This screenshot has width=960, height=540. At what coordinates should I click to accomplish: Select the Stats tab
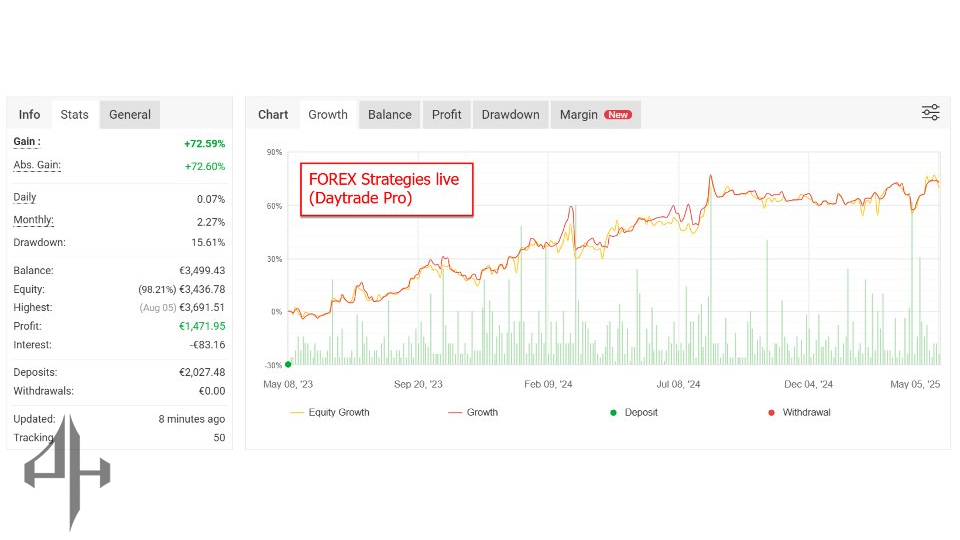click(75, 114)
